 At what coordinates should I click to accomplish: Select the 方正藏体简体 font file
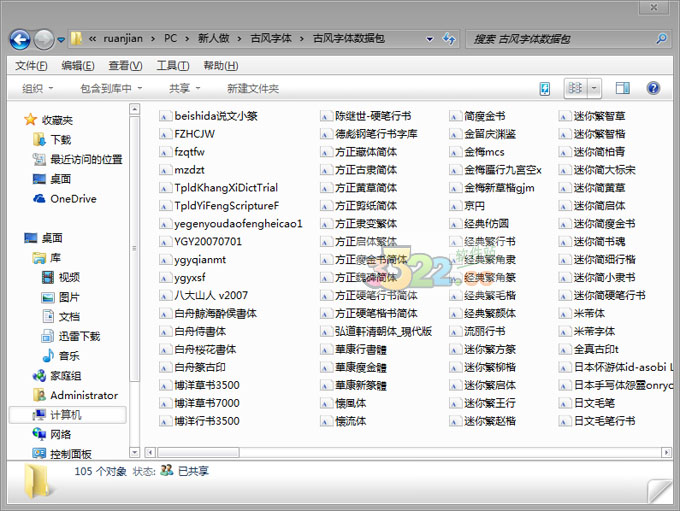coord(359,152)
